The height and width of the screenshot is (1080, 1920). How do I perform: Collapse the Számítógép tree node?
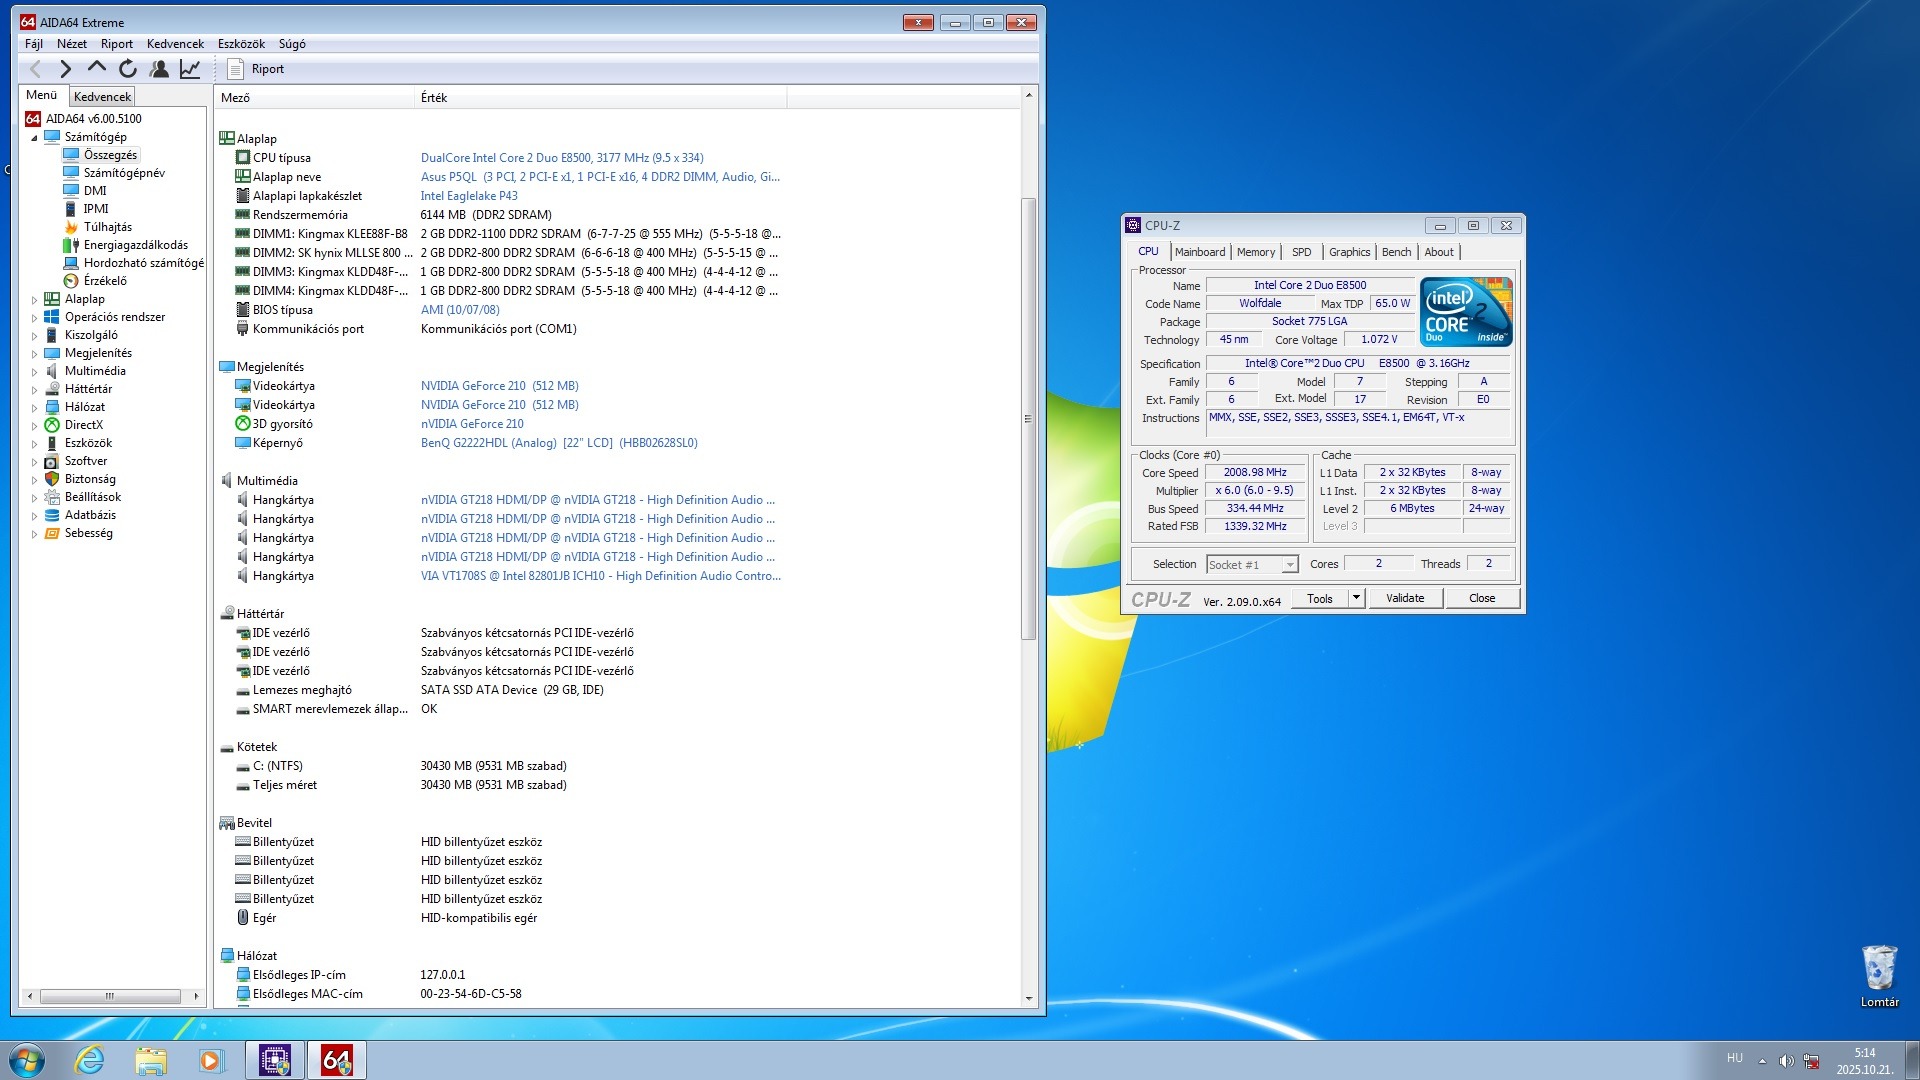(34, 138)
